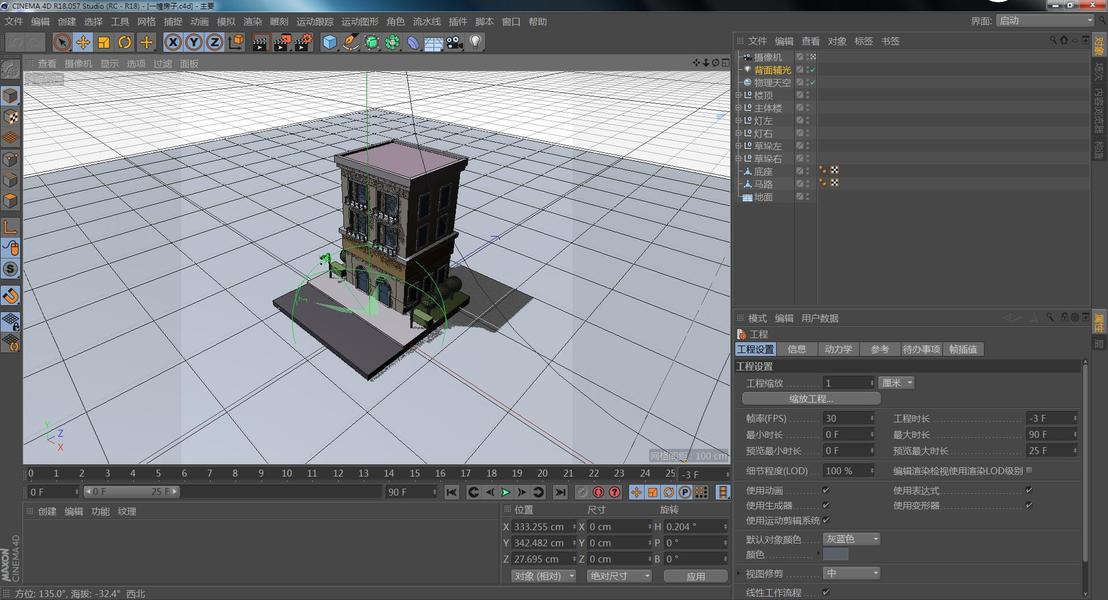
Task: Open the spline pen tool
Action: (x=350, y=43)
